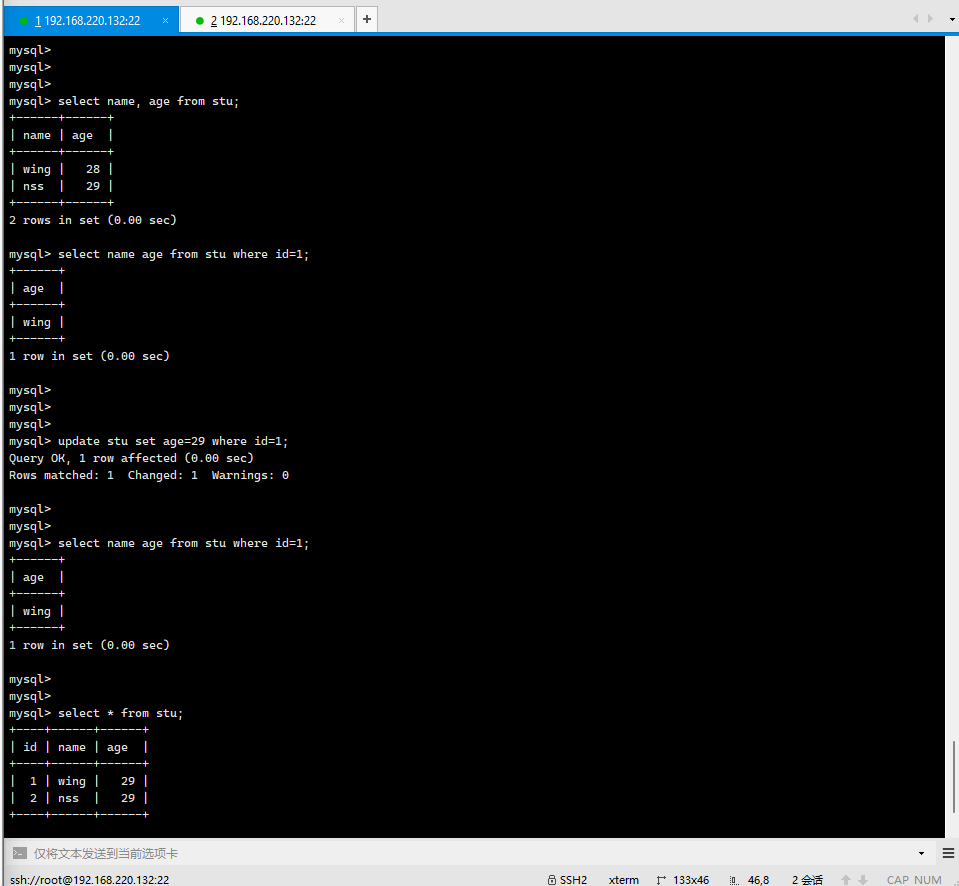Viewport: 959px width, 886px height.
Task: Open the compose bar target dropdown arrow
Action: click(921, 854)
